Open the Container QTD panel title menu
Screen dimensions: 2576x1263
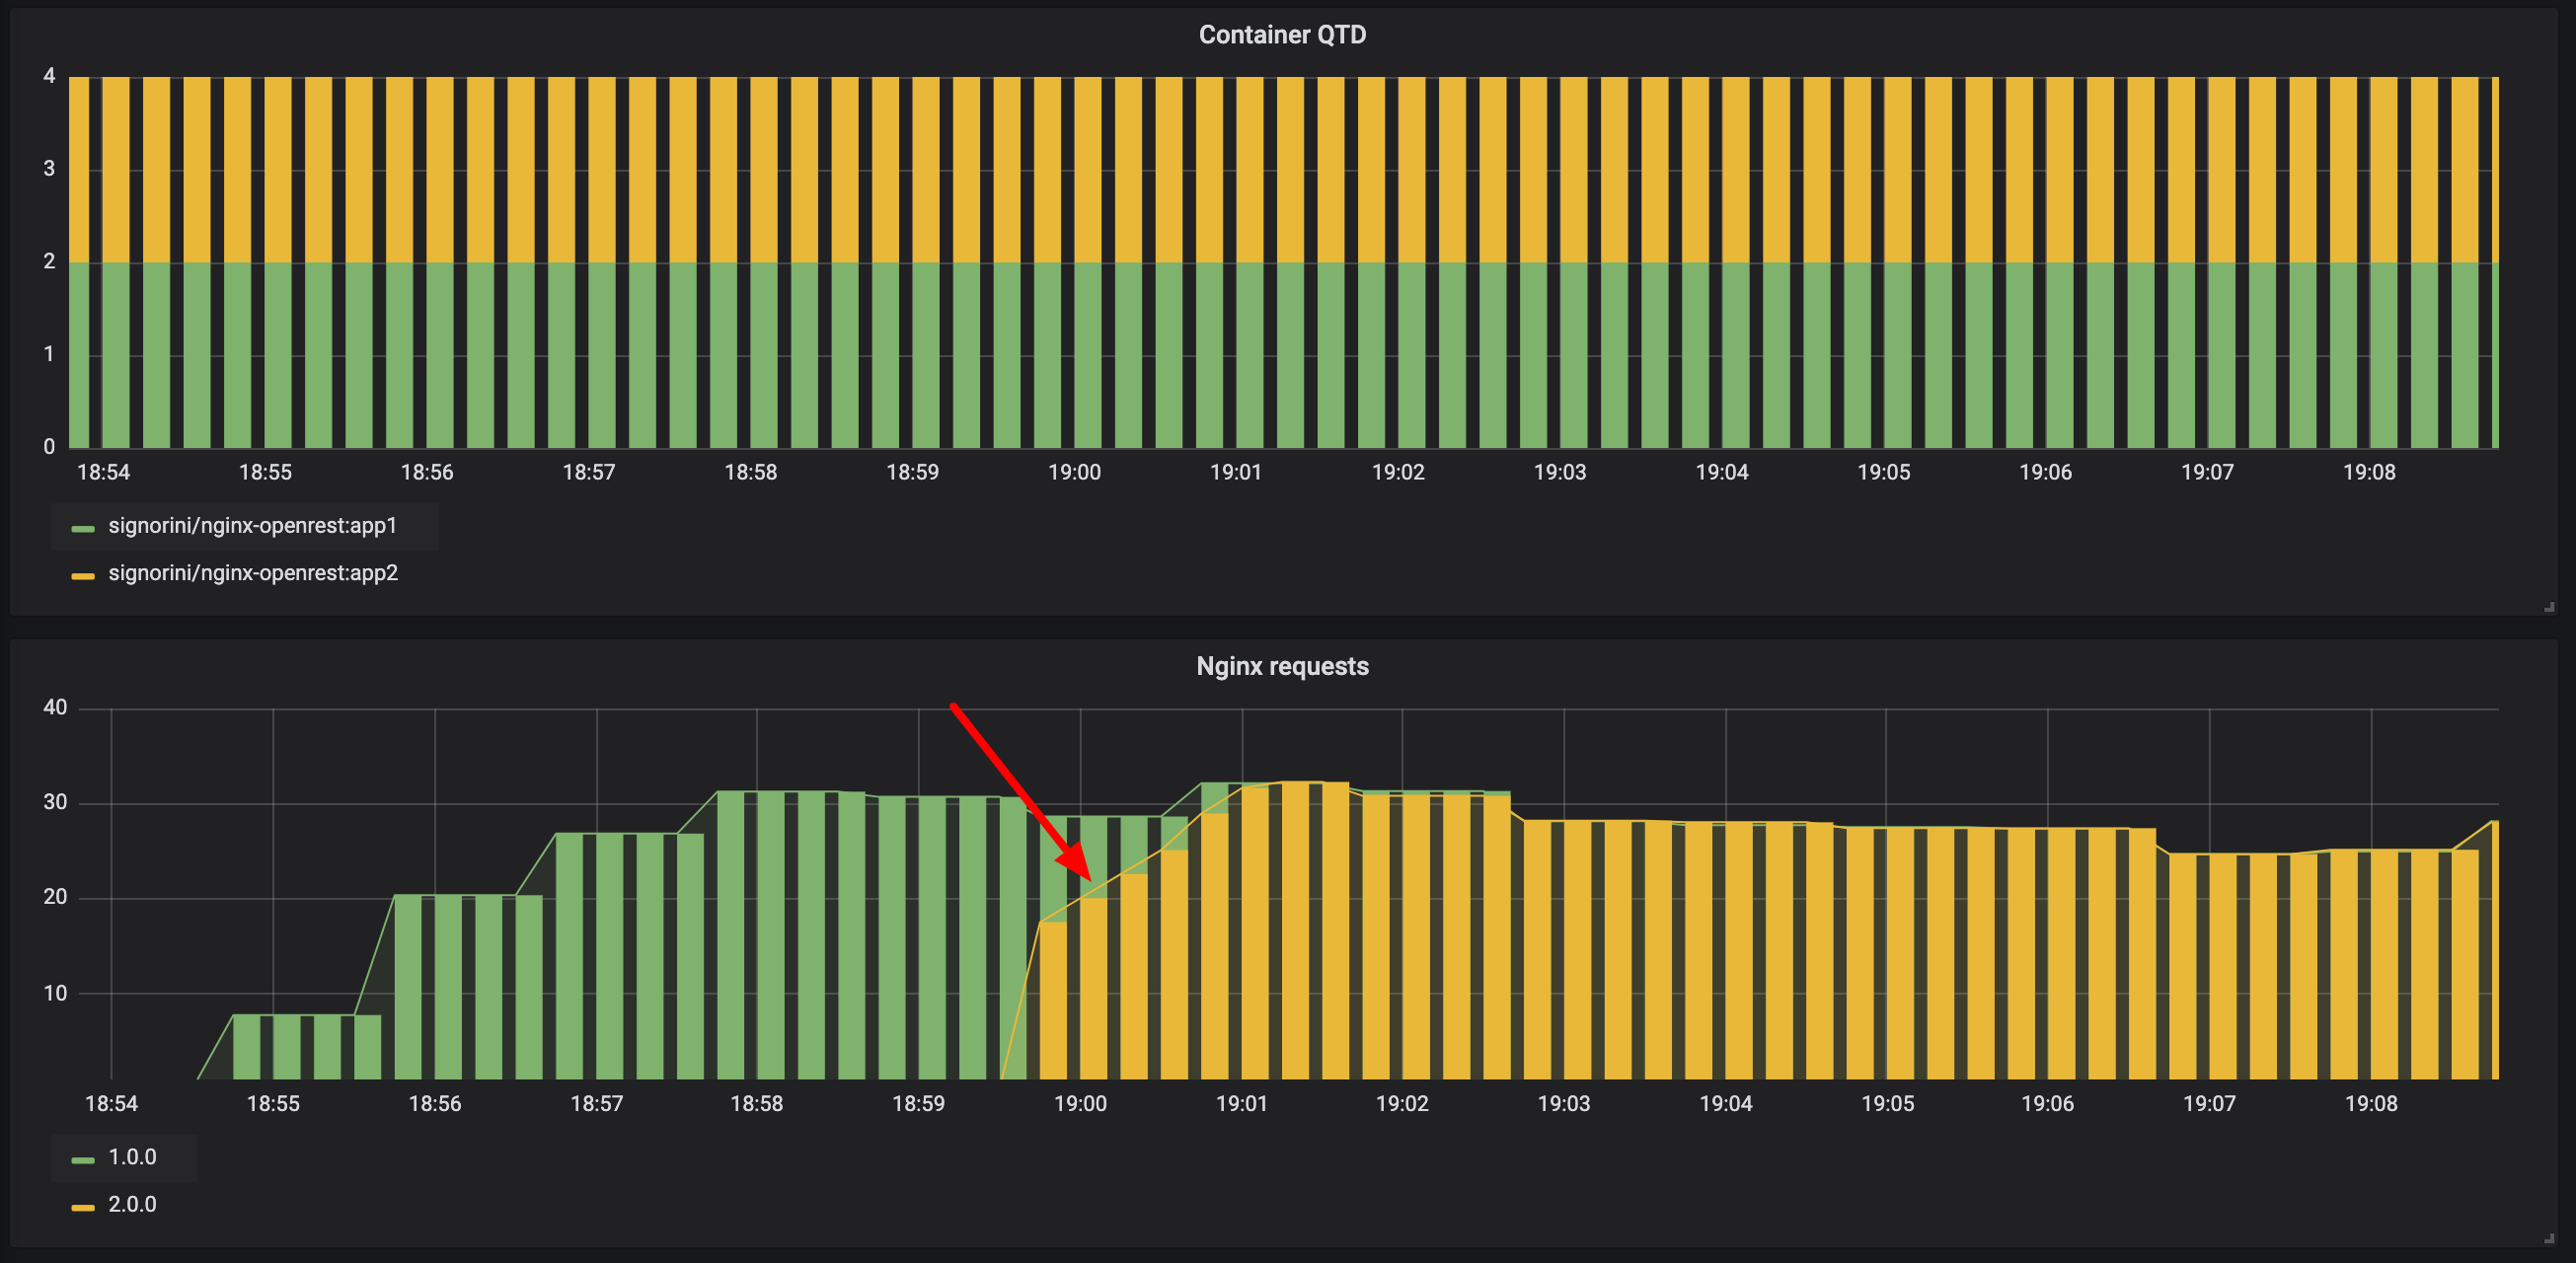tap(1282, 35)
